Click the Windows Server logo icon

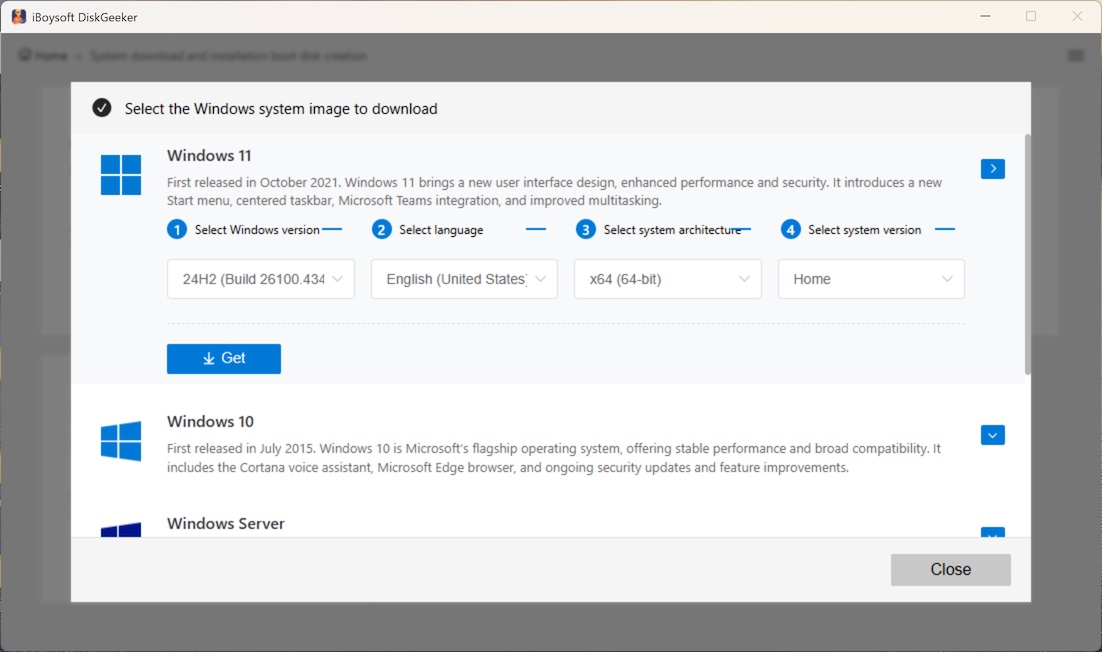click(121, 533)
